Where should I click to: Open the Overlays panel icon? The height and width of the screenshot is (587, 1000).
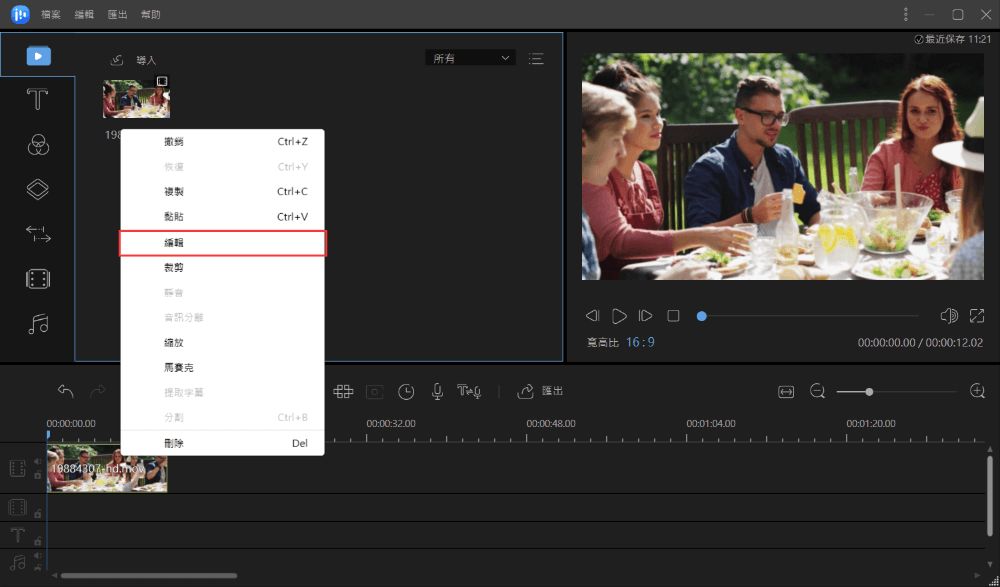point(38,189)
